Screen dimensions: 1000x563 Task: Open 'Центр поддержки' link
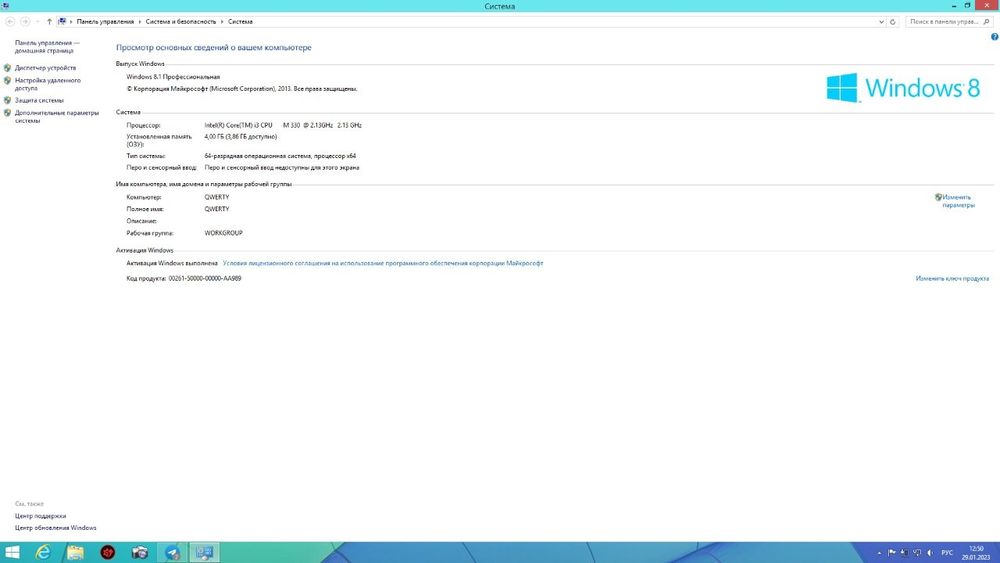(x=40, y=516)
